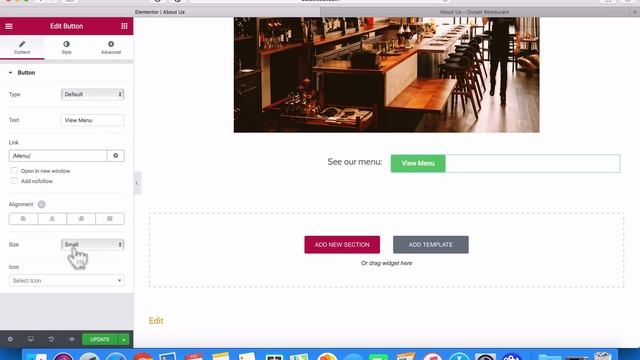This screenshot has width=640, height=360.
Task: Click the green UPDATE button
Action: (100, 339)
